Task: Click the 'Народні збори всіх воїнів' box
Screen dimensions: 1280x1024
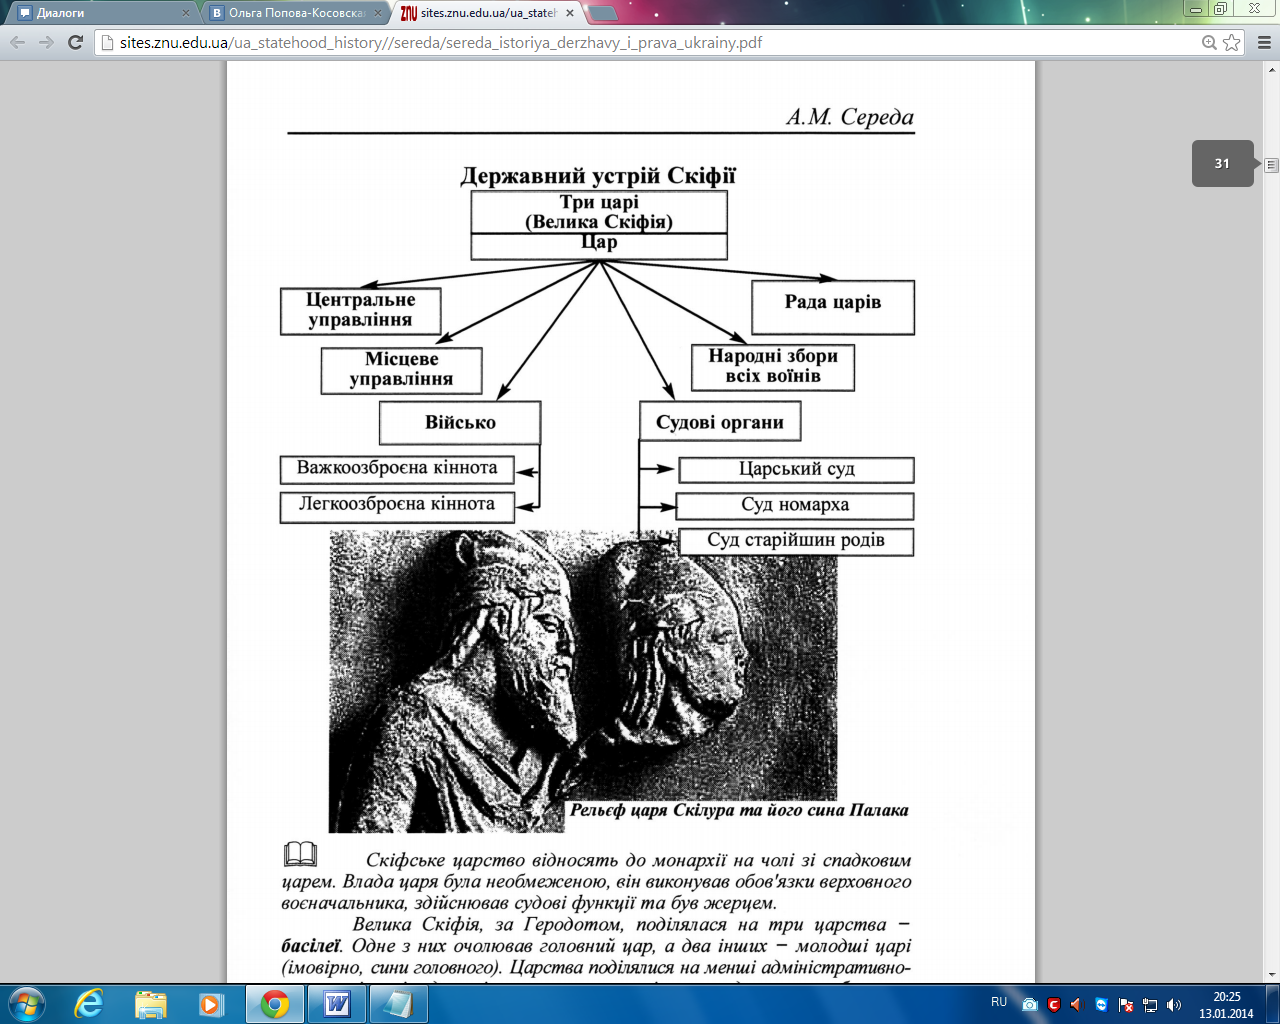Action: [773, 367]
